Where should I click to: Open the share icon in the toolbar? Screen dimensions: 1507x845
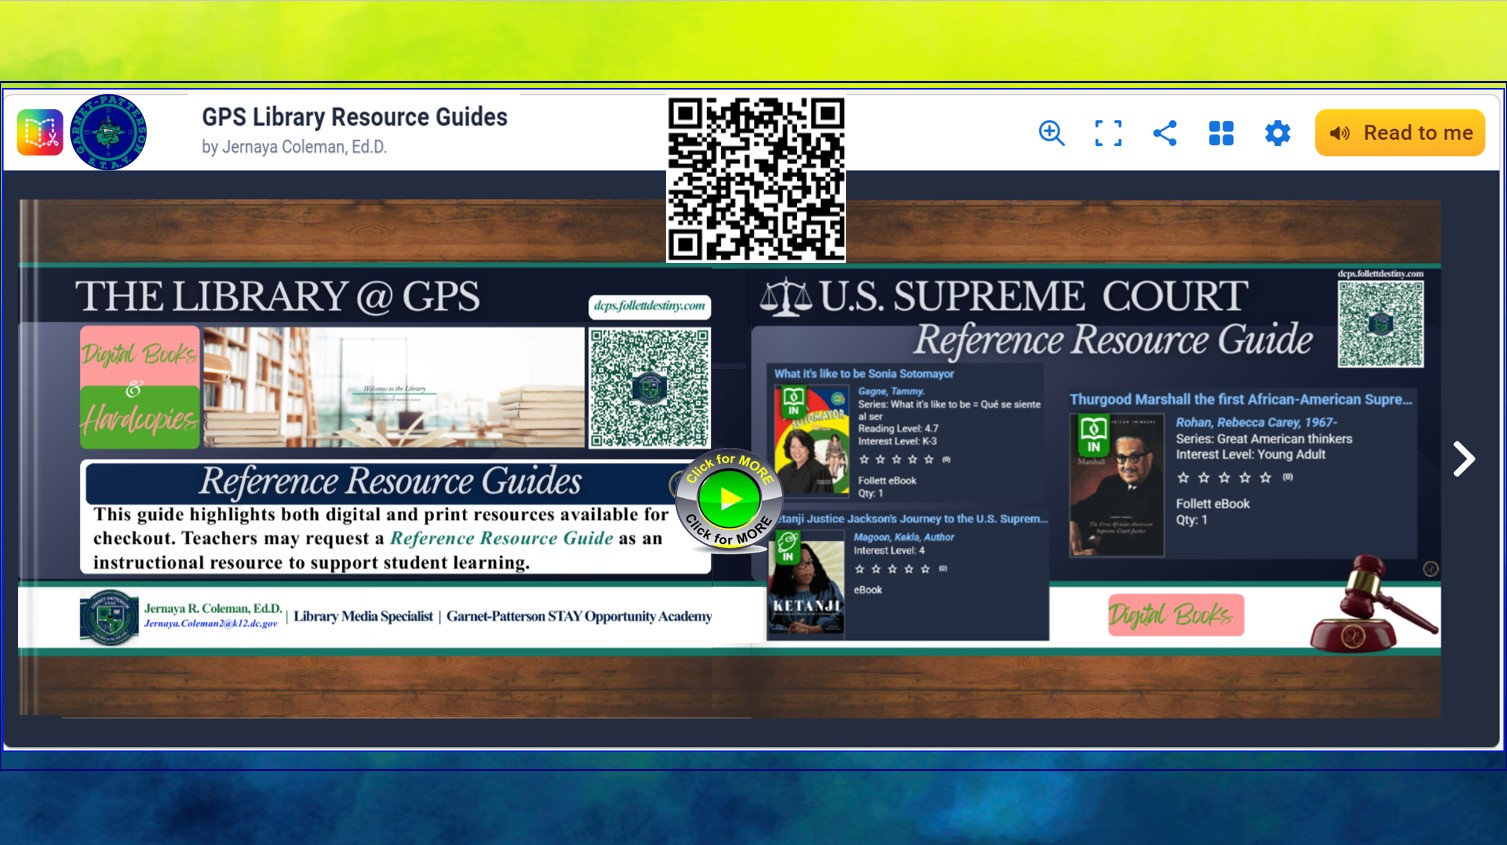1164,133
